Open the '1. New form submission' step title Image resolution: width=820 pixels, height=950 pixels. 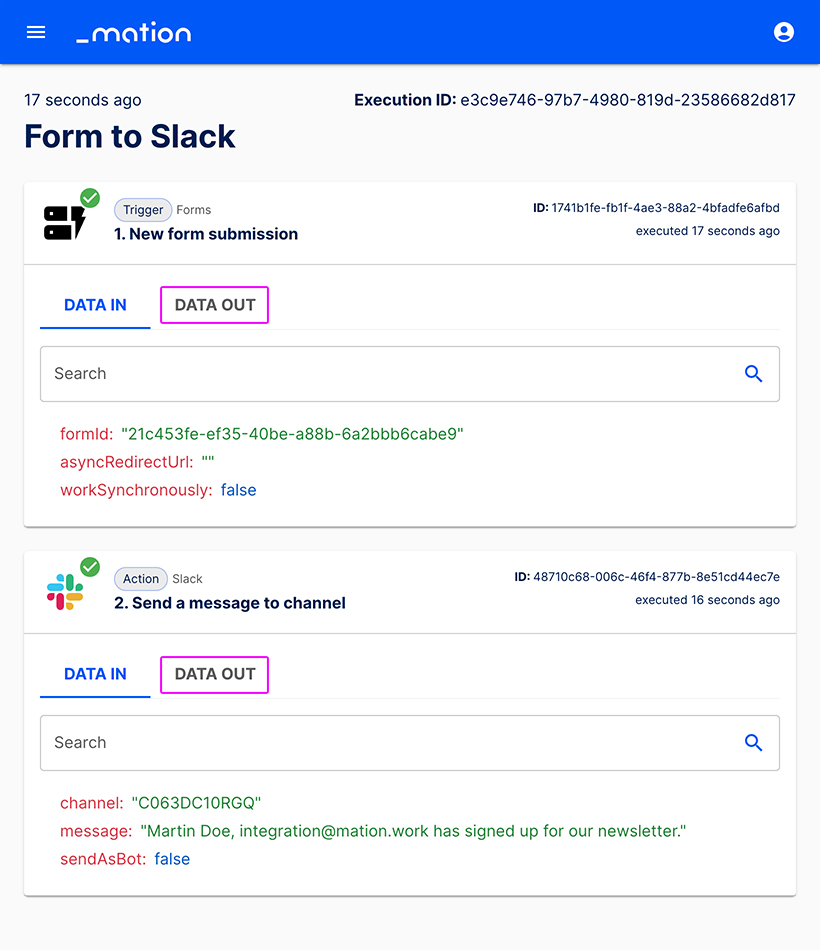tap(205, 234)
